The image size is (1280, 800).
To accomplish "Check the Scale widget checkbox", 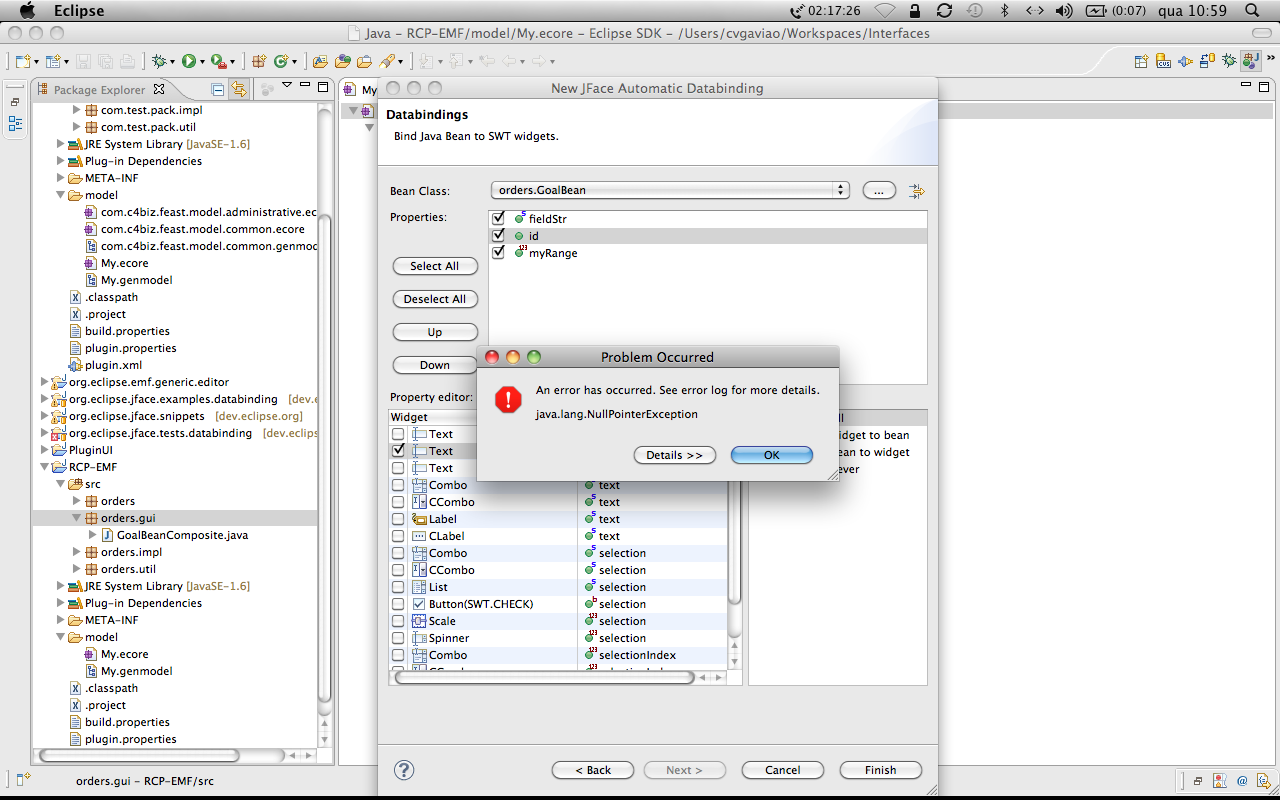I will (398, 621).
